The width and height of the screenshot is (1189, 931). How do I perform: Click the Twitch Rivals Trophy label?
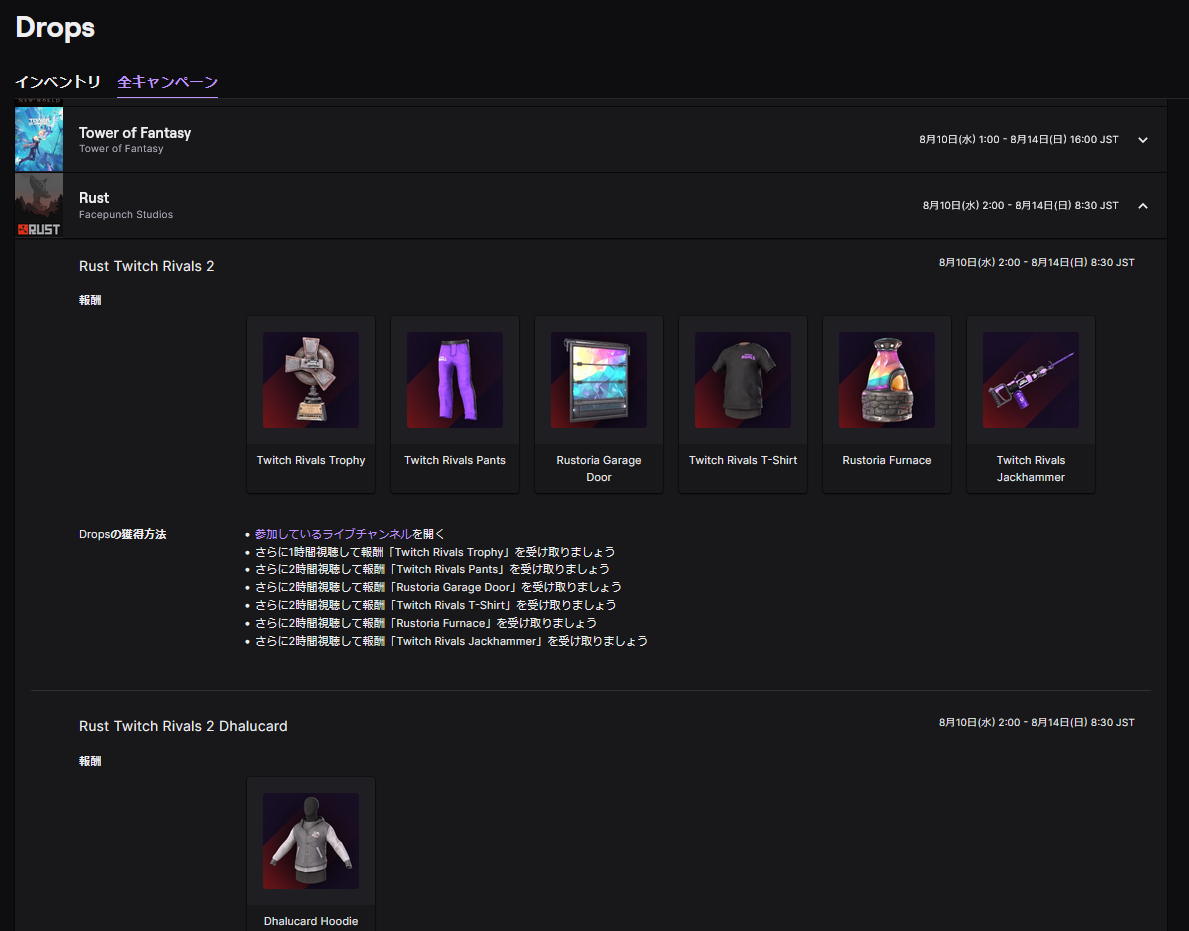click(311, 460)
